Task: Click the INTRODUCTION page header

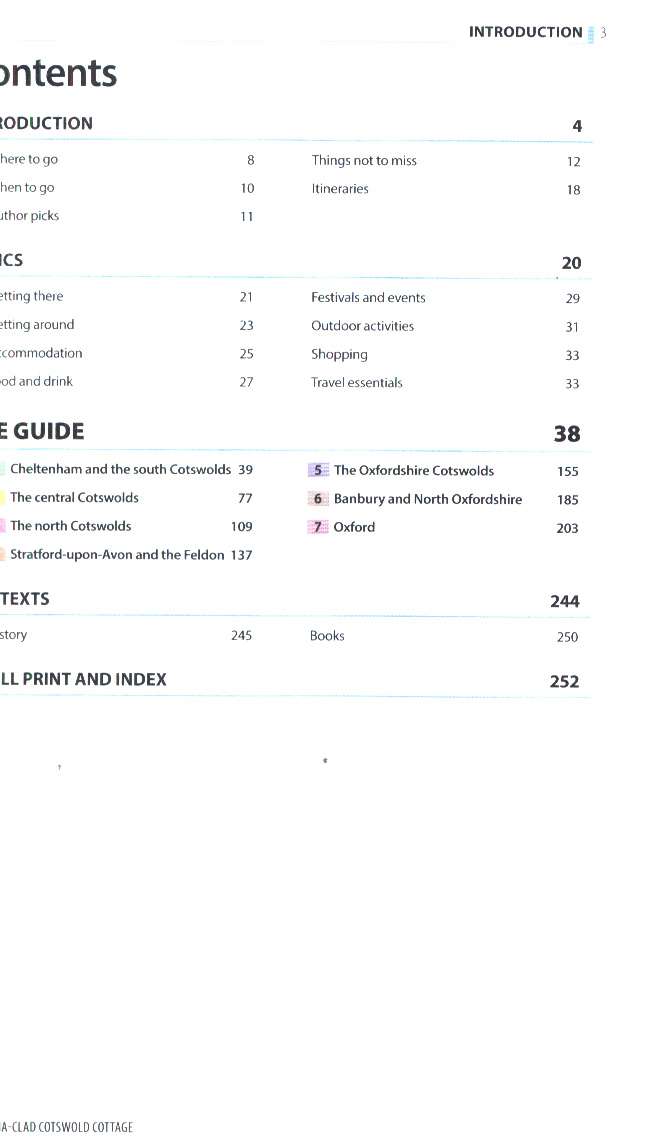Action: tap(525, 33)
